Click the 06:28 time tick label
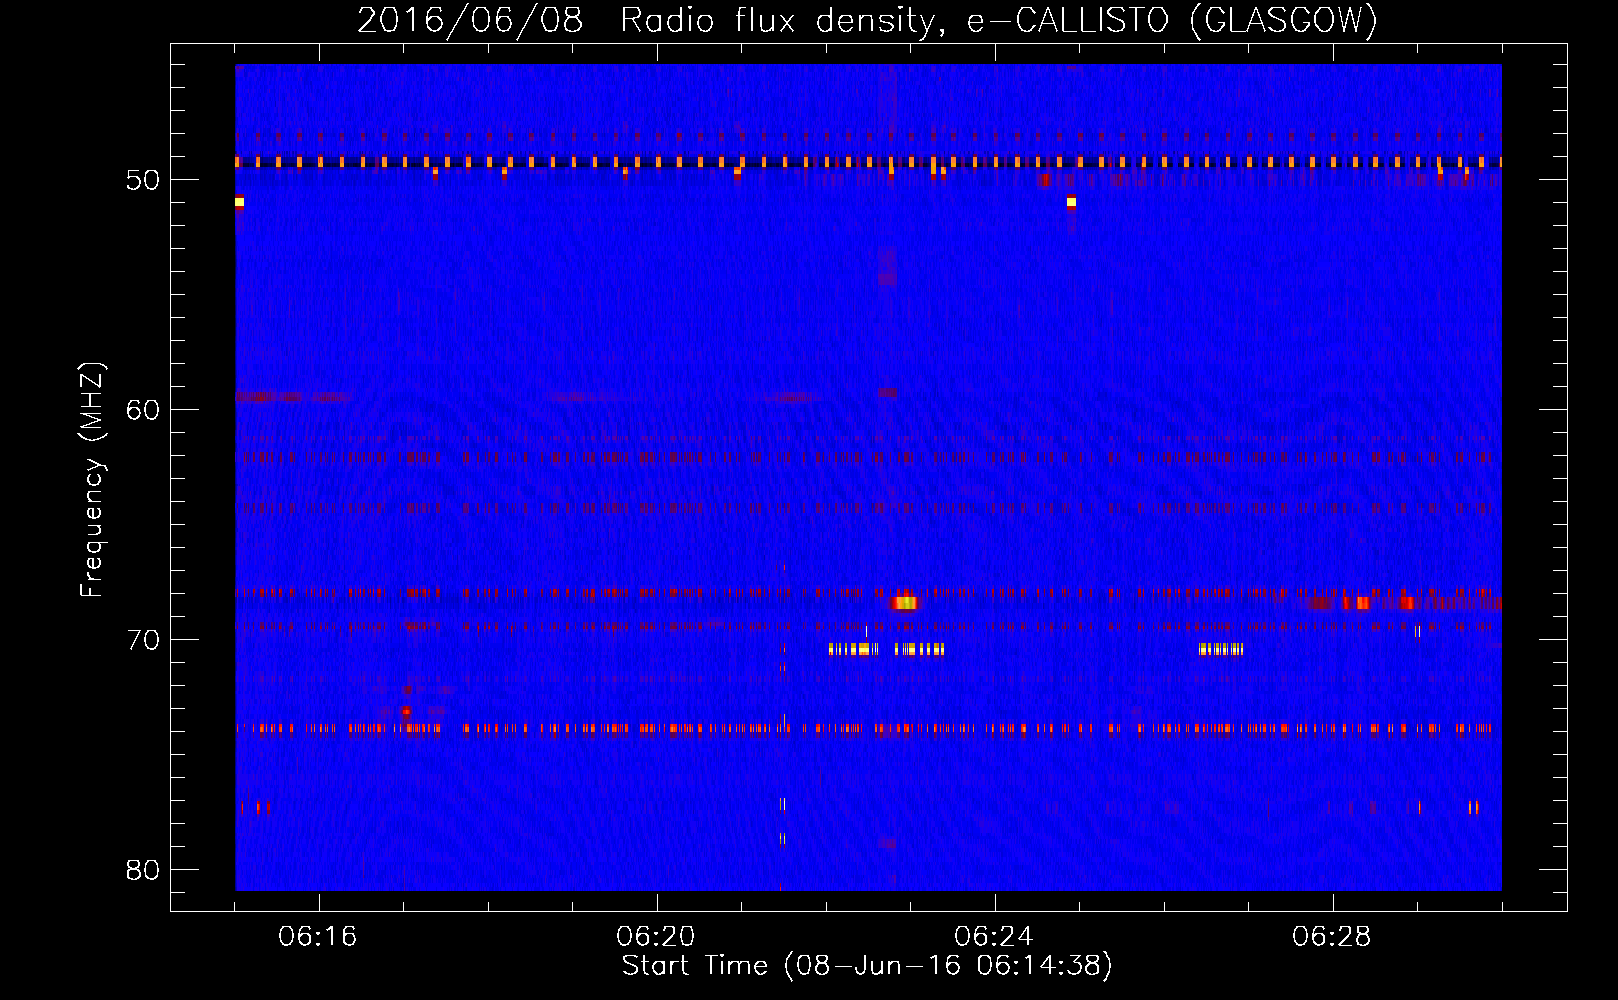Viewport: 1618px width, 1000px height. [1332, 936]
